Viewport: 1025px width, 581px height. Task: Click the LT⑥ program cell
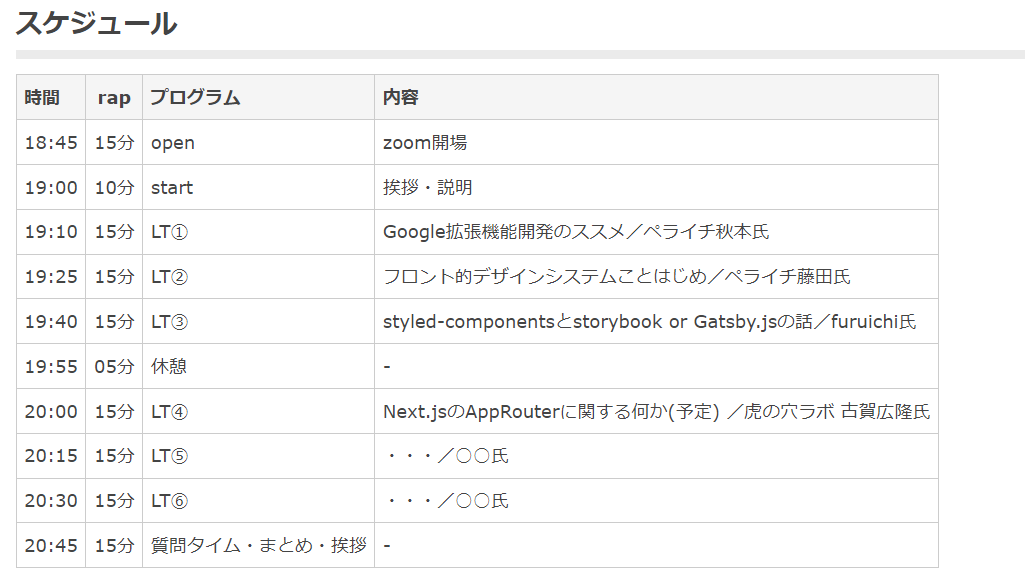(169, 501)
